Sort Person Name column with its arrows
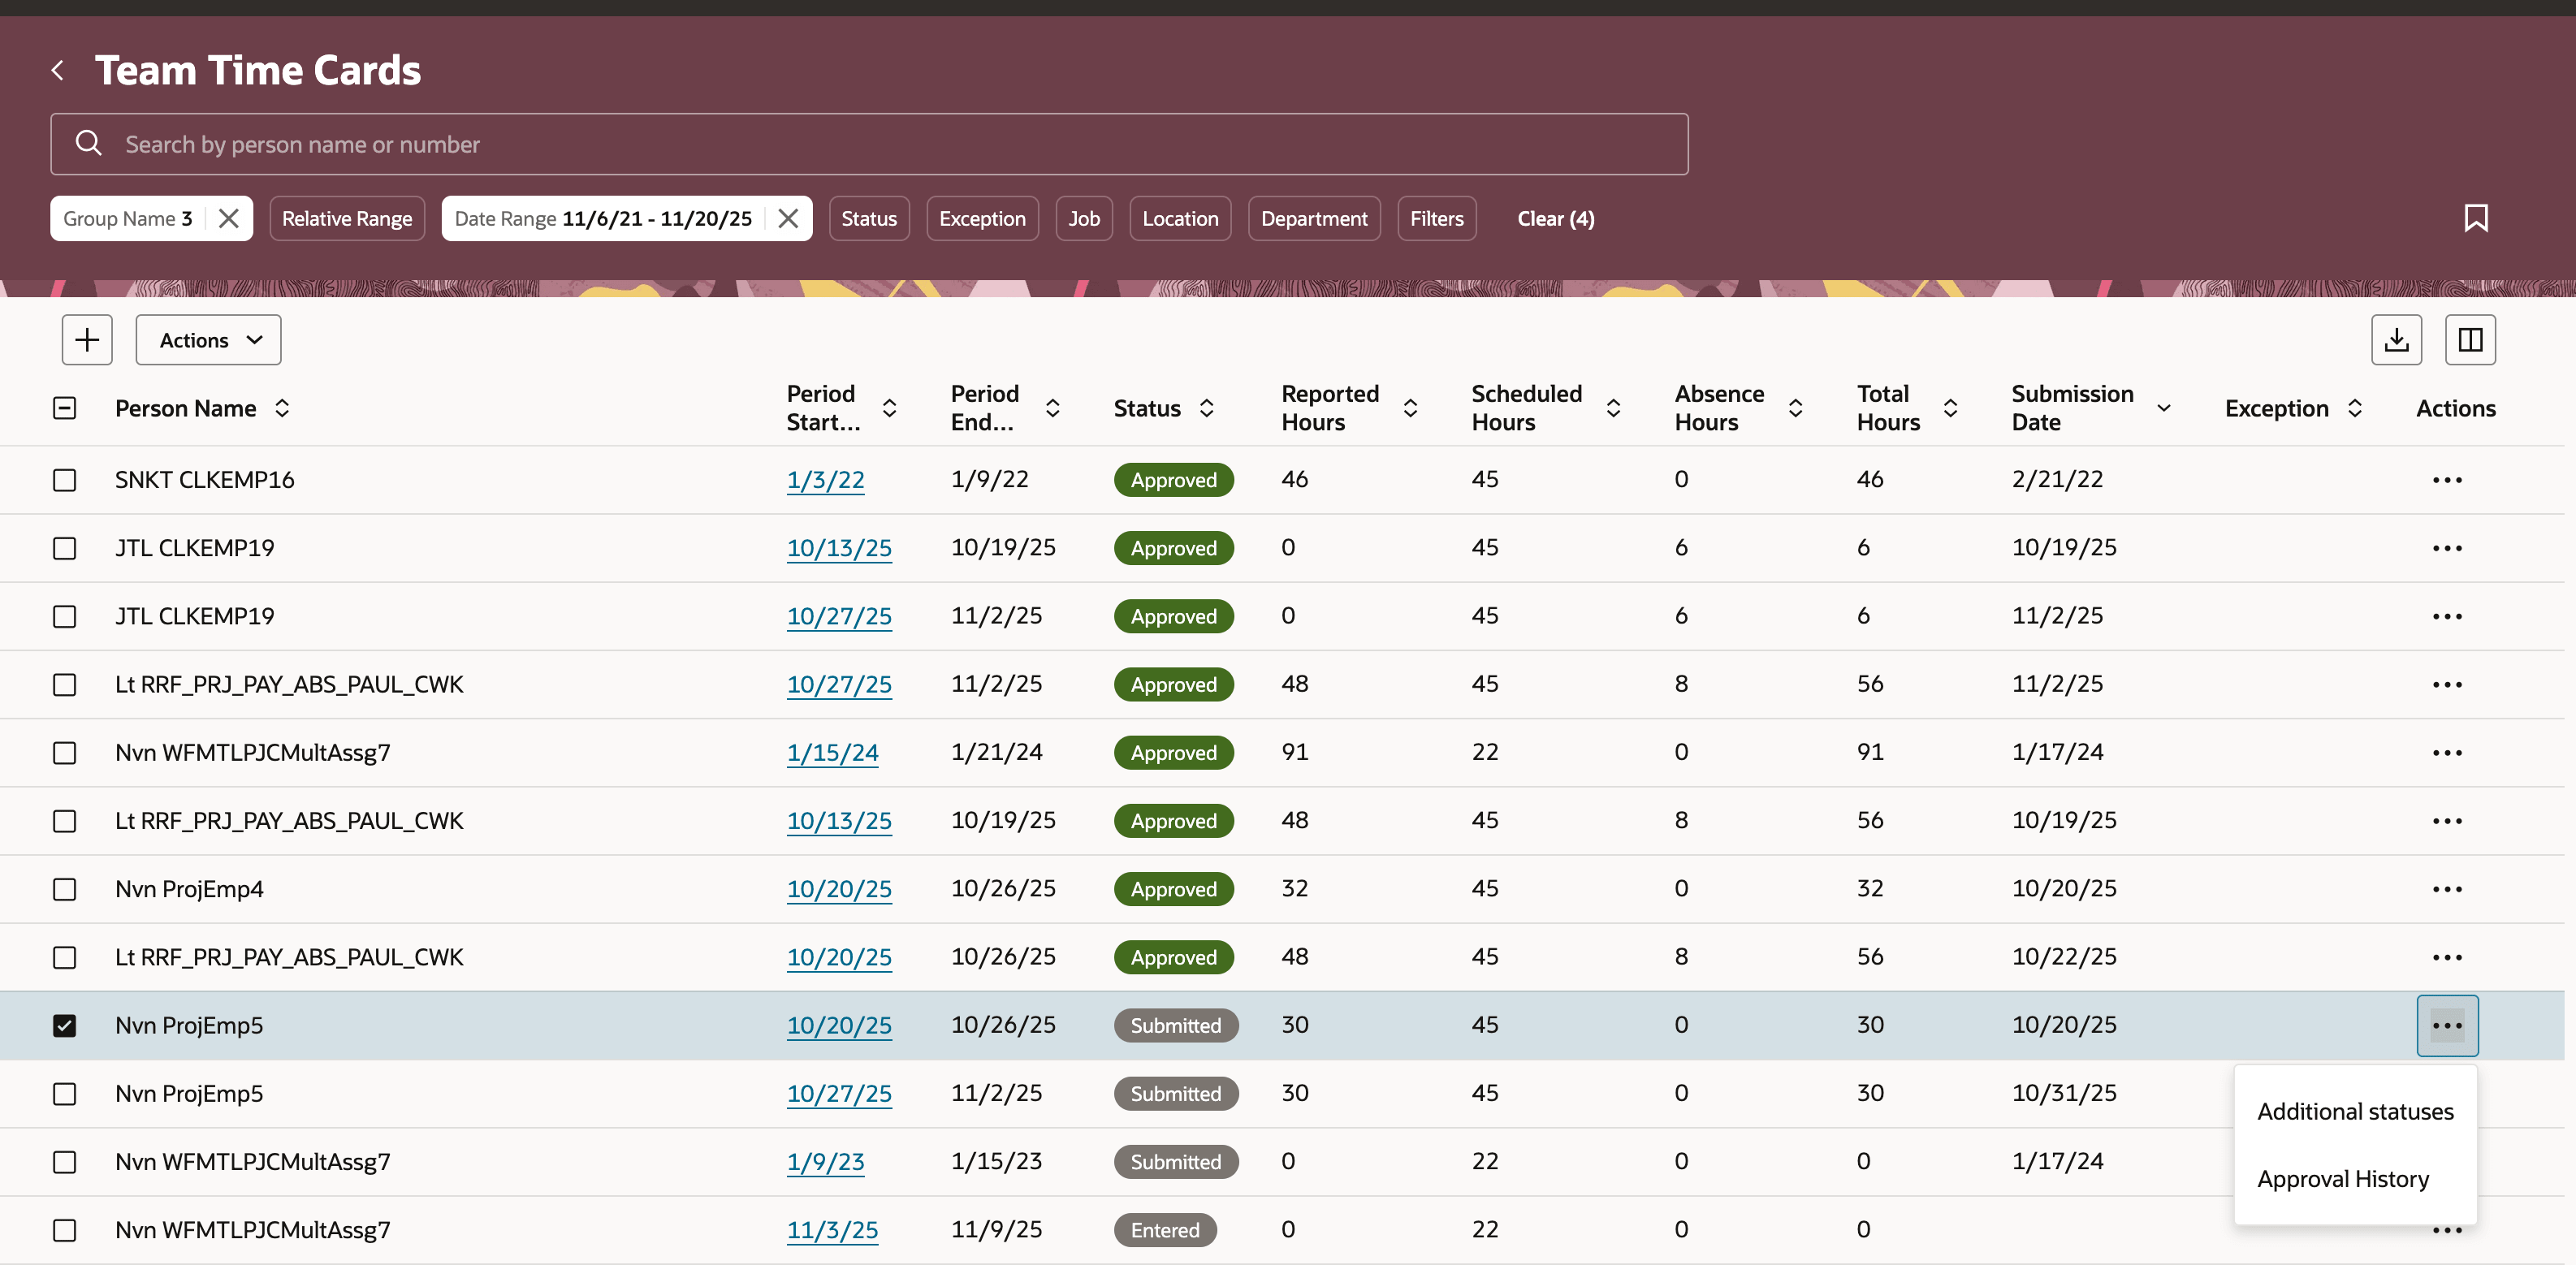The height and width of the screenshot is (1265, 2576). pyautogui.click(x=281, y=407)
